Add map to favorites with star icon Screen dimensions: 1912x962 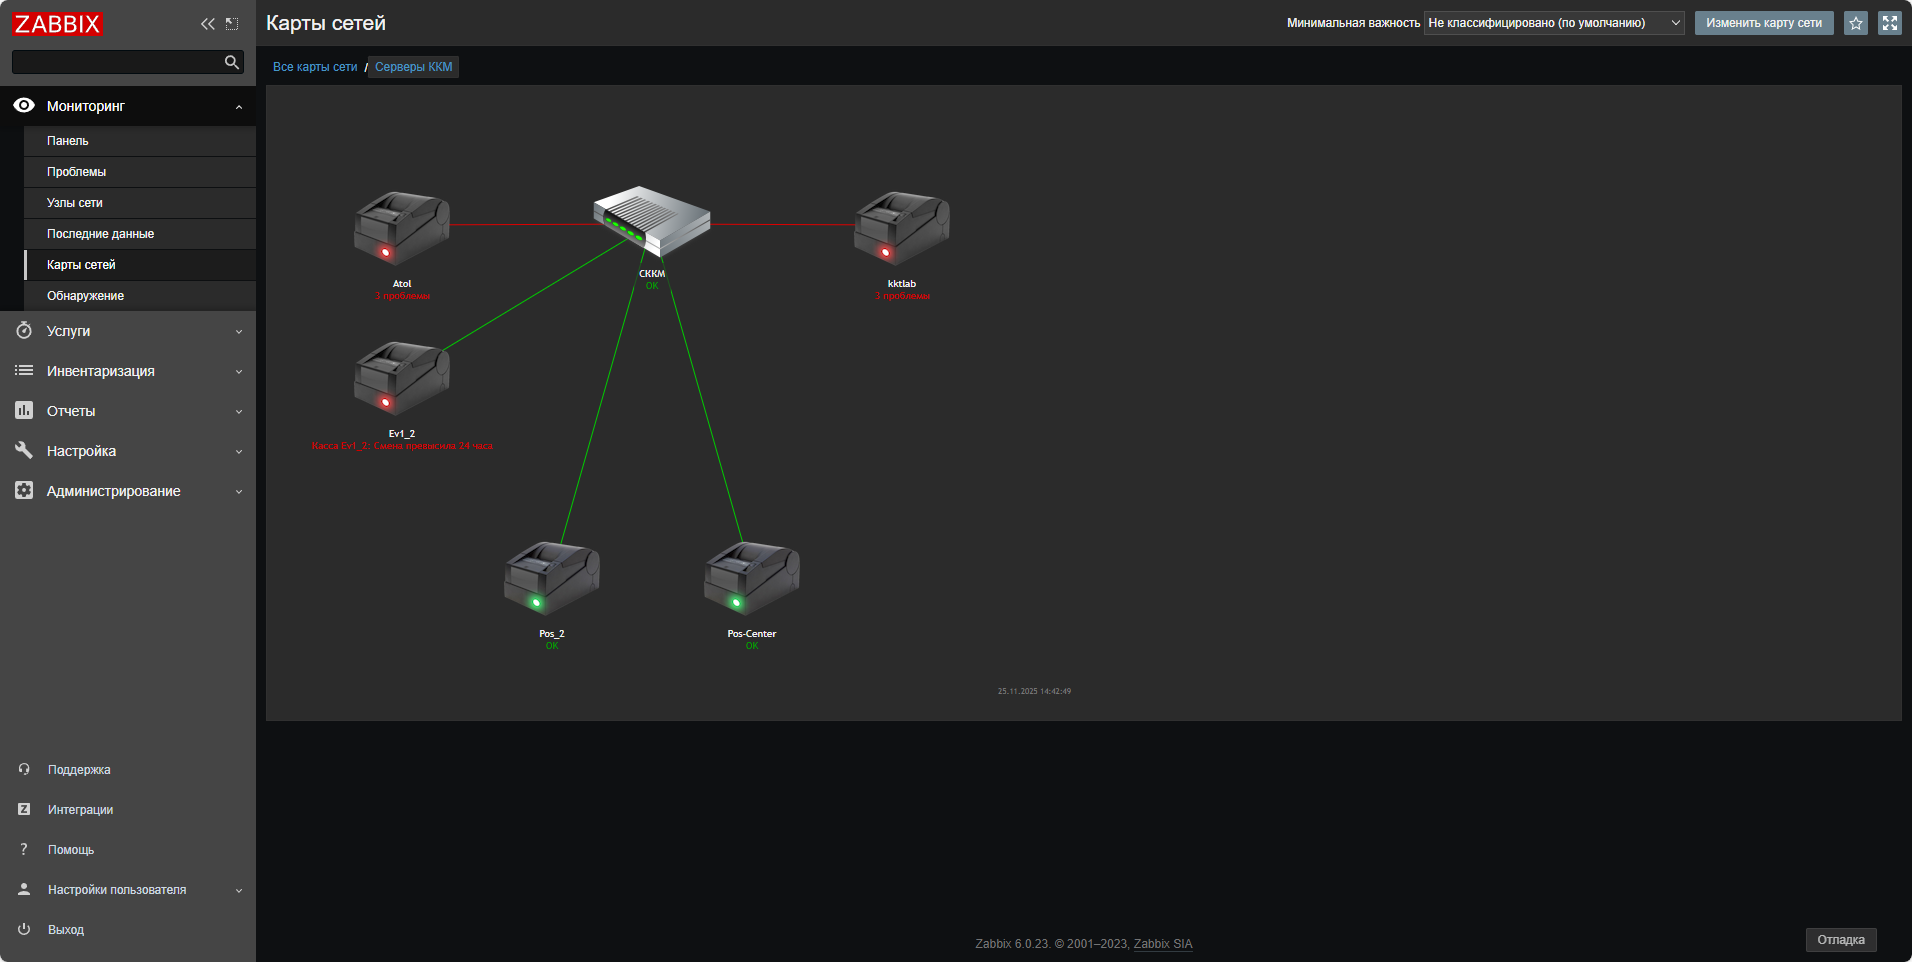click(x=1856, y=23)
